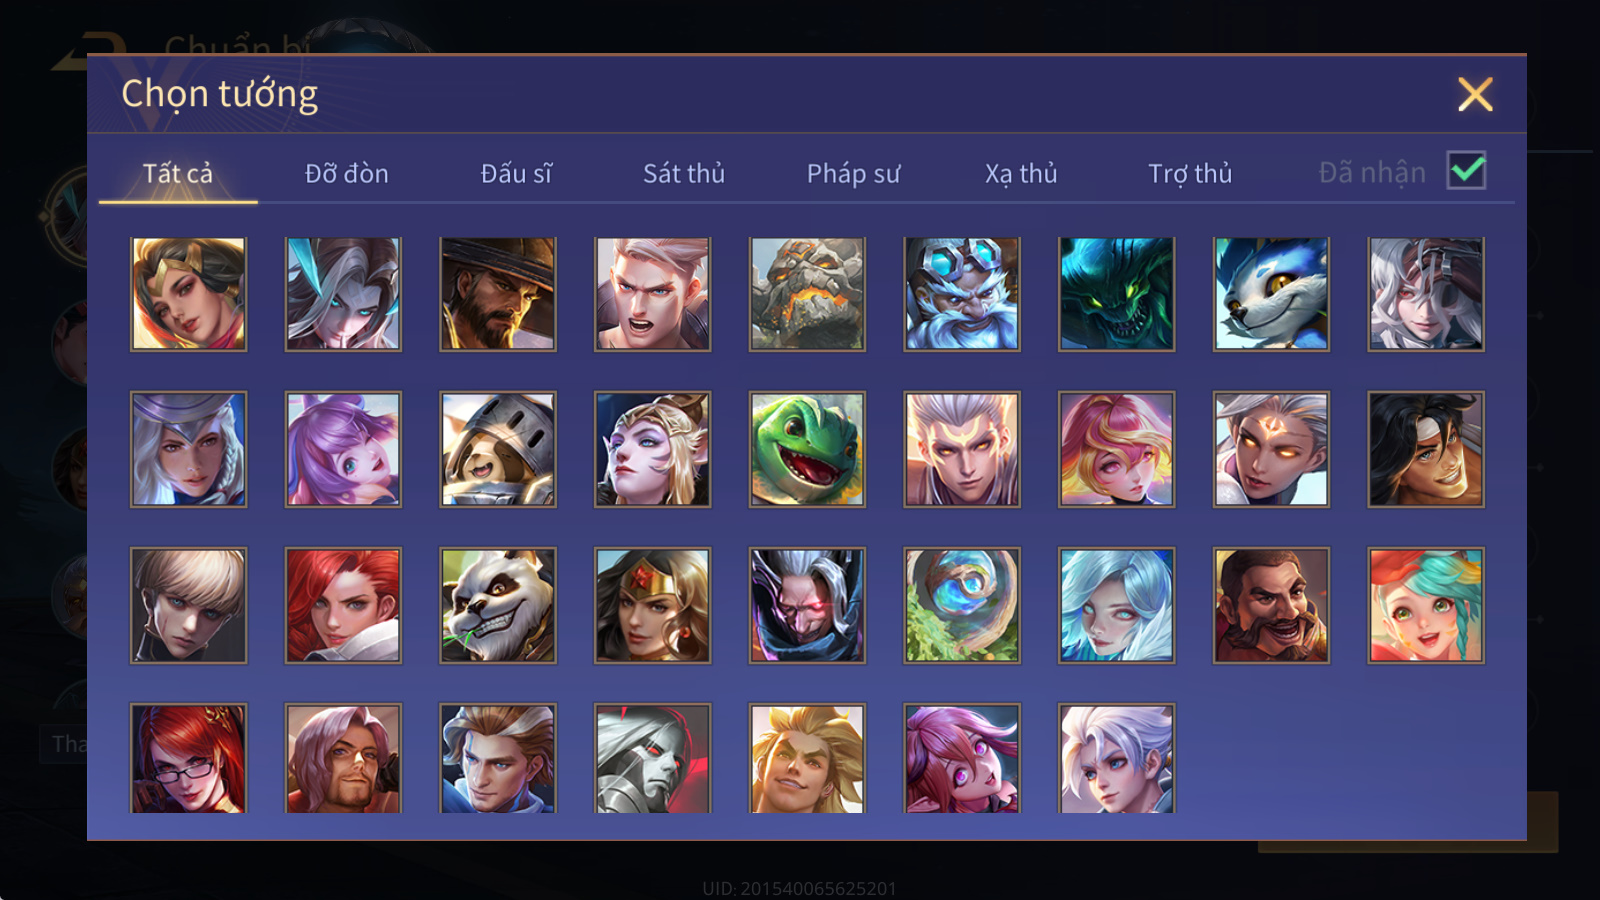
Task: Toggle the Đã nhận checkbox
Action: click(1466, 171)
